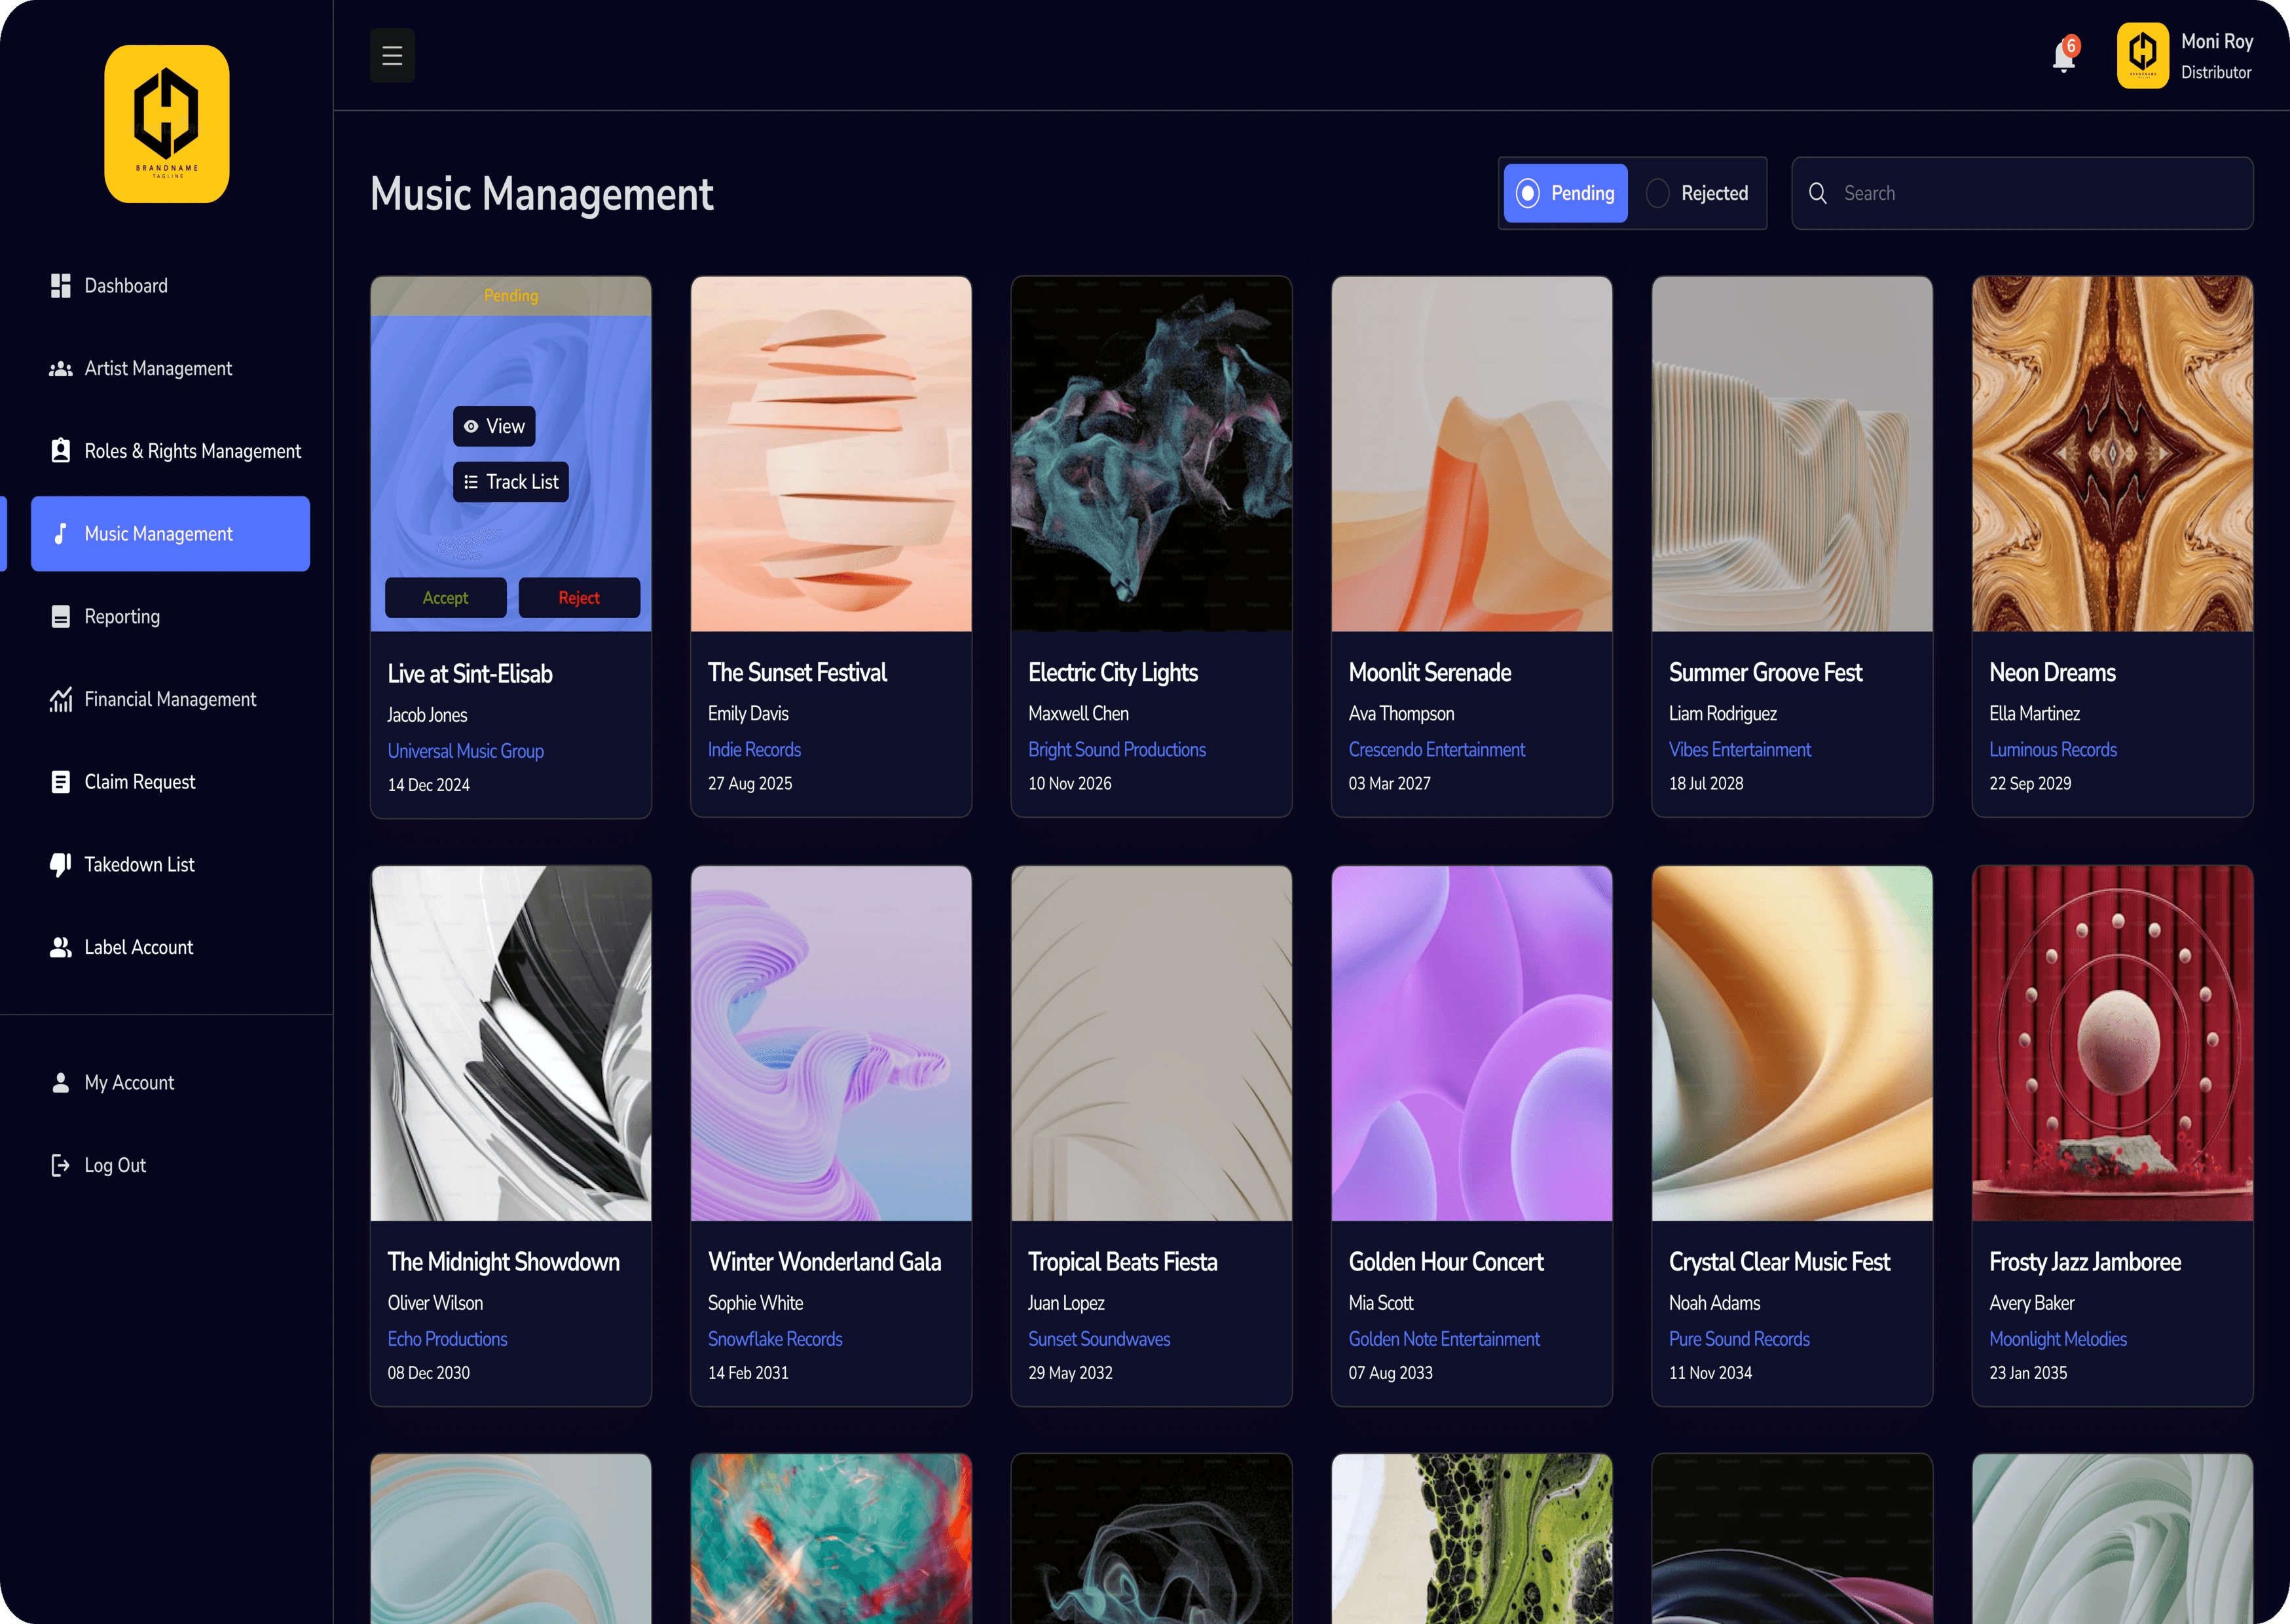
Task: Navigate to Financial Management
Action: pyautogui.click(x=170, y=699)
